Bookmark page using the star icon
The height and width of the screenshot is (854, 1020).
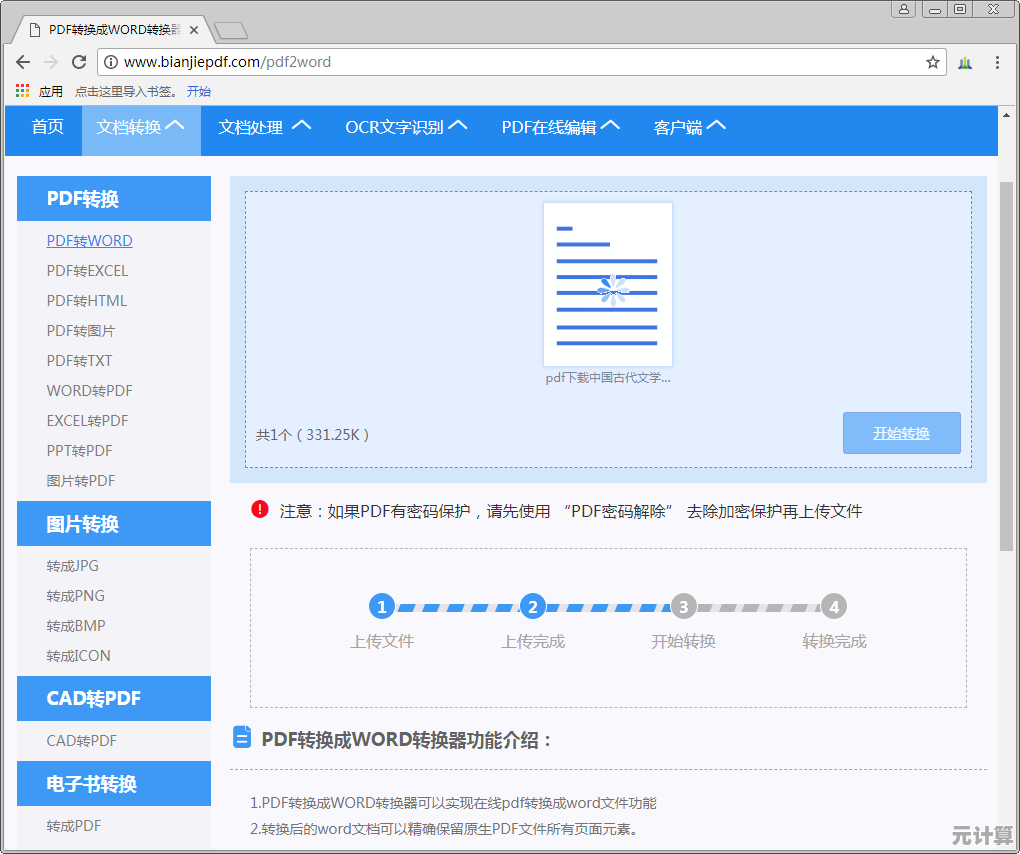[932, 62]
